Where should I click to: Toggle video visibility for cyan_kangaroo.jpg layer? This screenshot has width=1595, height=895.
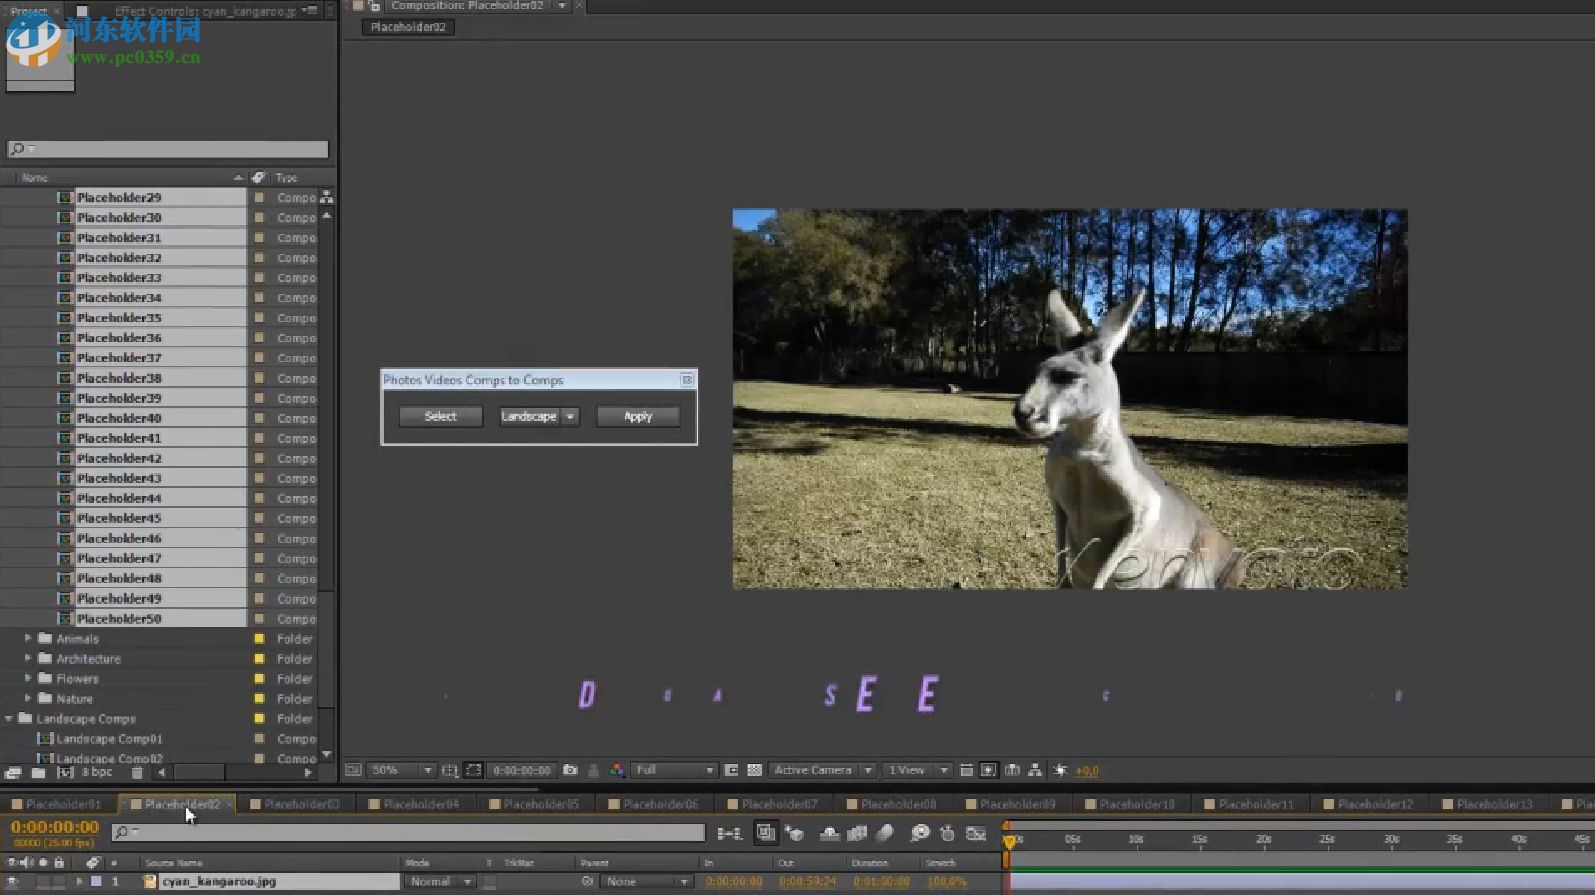point(12,882)
